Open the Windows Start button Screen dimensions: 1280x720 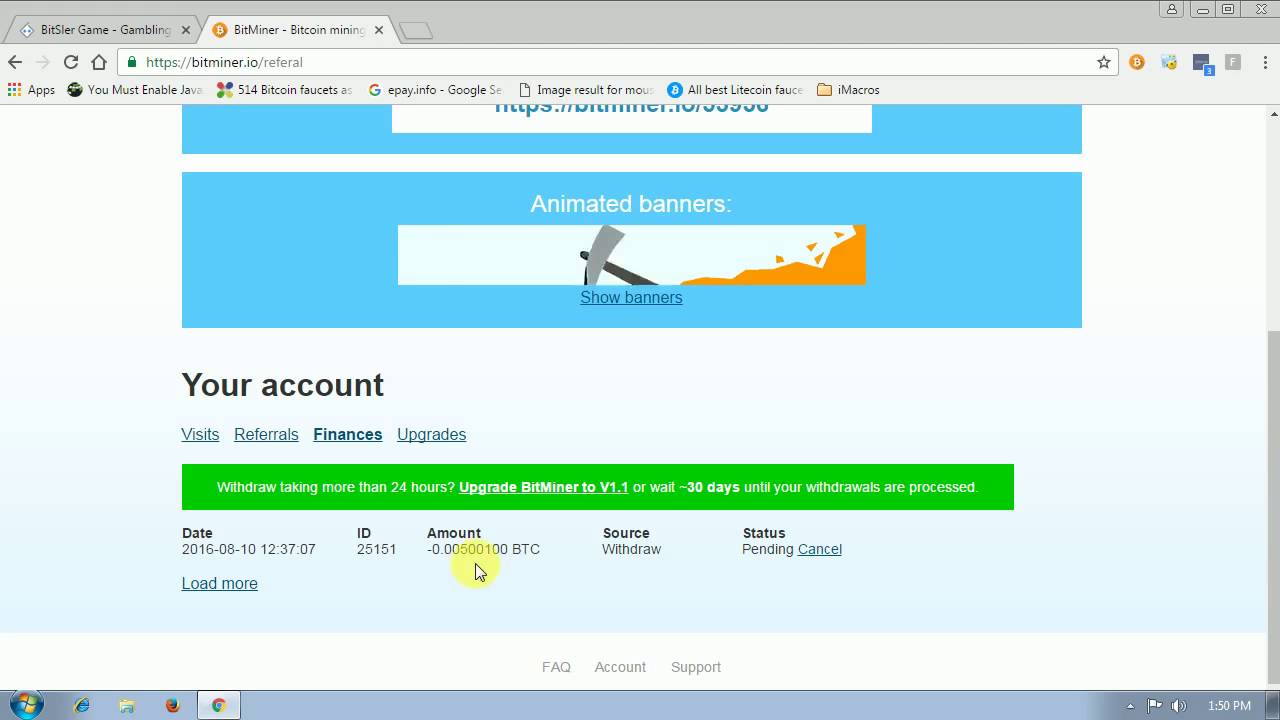(27, 705)
